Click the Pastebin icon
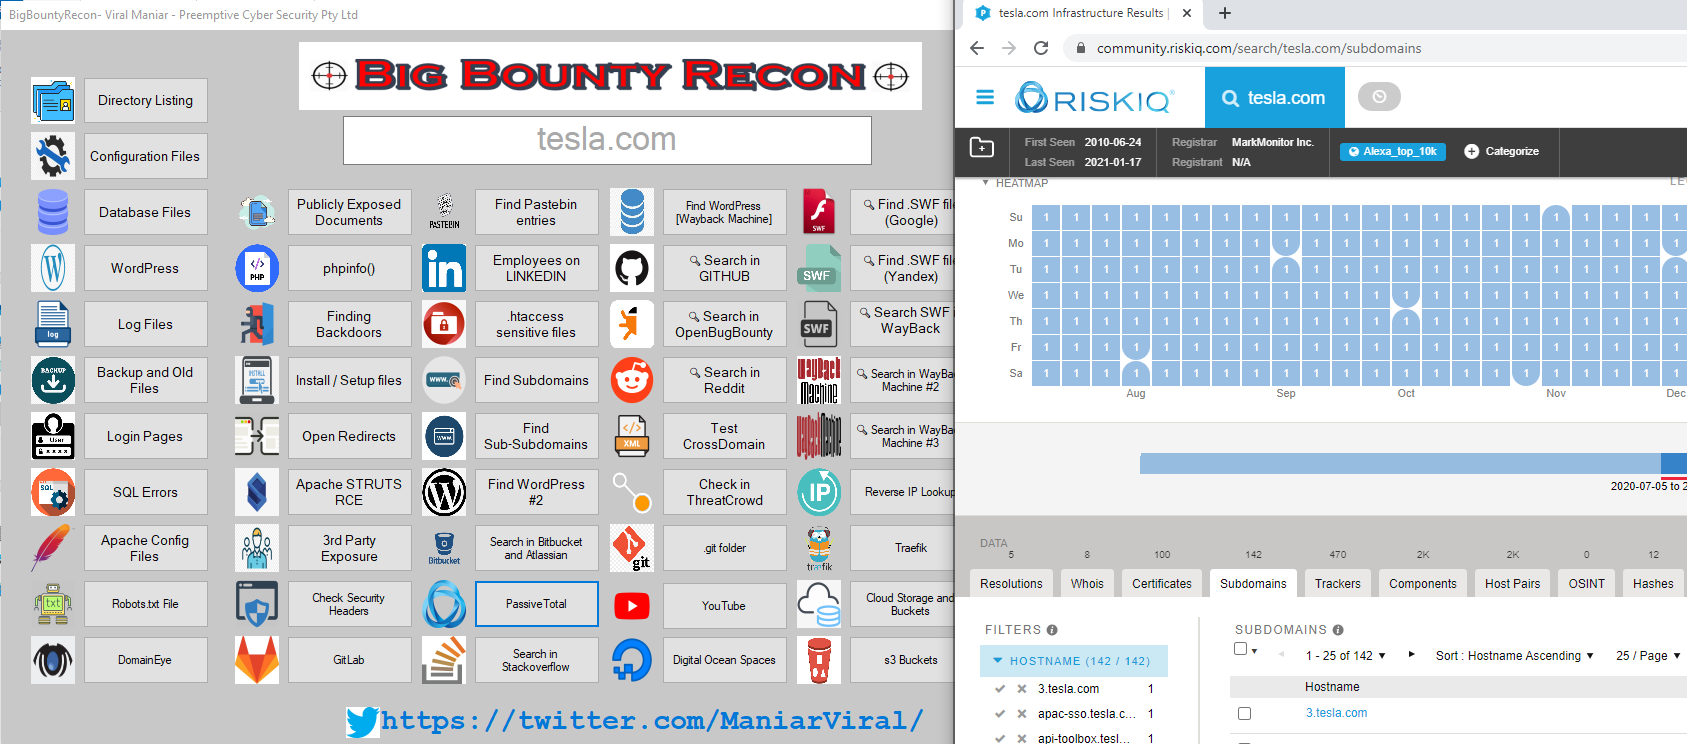The image size is (1687, 744). tap(444, 212)
